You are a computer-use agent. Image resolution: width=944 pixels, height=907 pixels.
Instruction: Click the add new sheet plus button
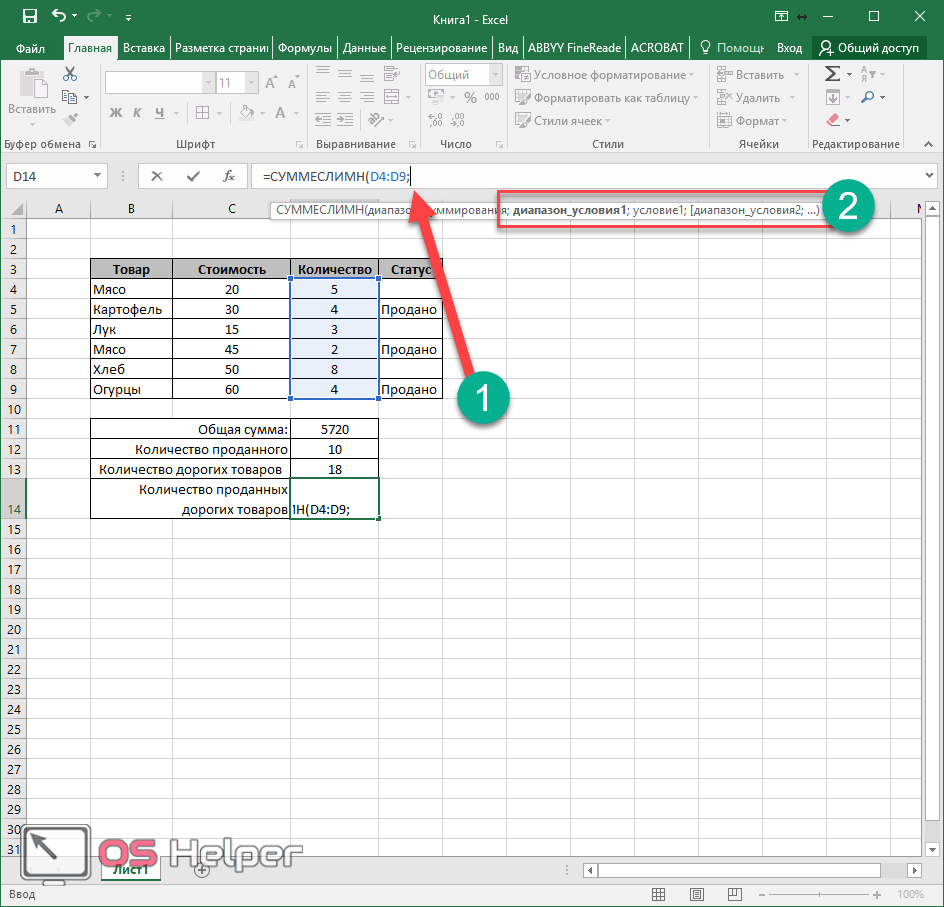pyautogui.click(x=201, y=870)
